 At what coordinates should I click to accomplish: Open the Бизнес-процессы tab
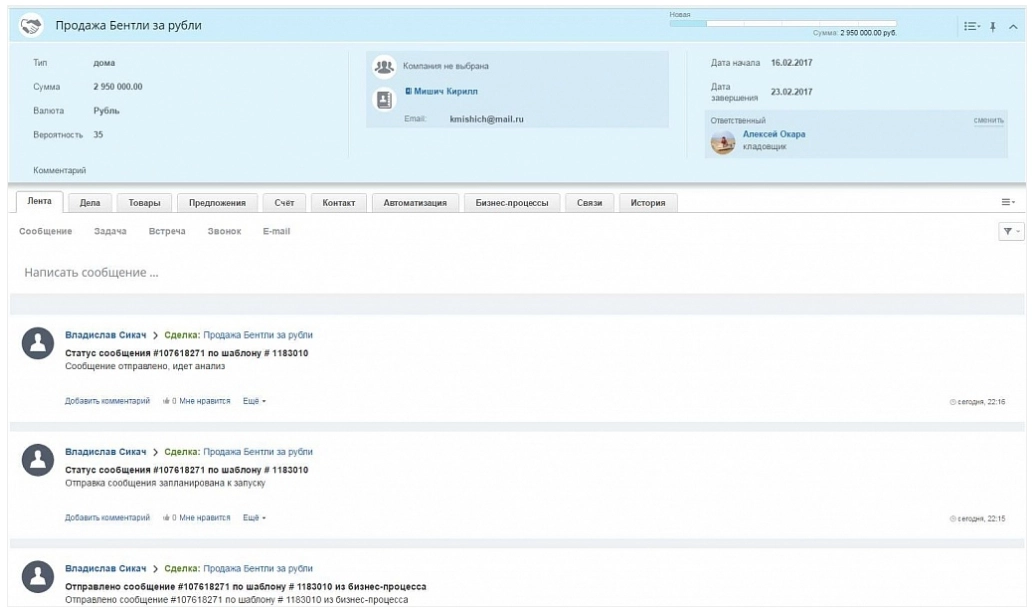coord(512,203)
